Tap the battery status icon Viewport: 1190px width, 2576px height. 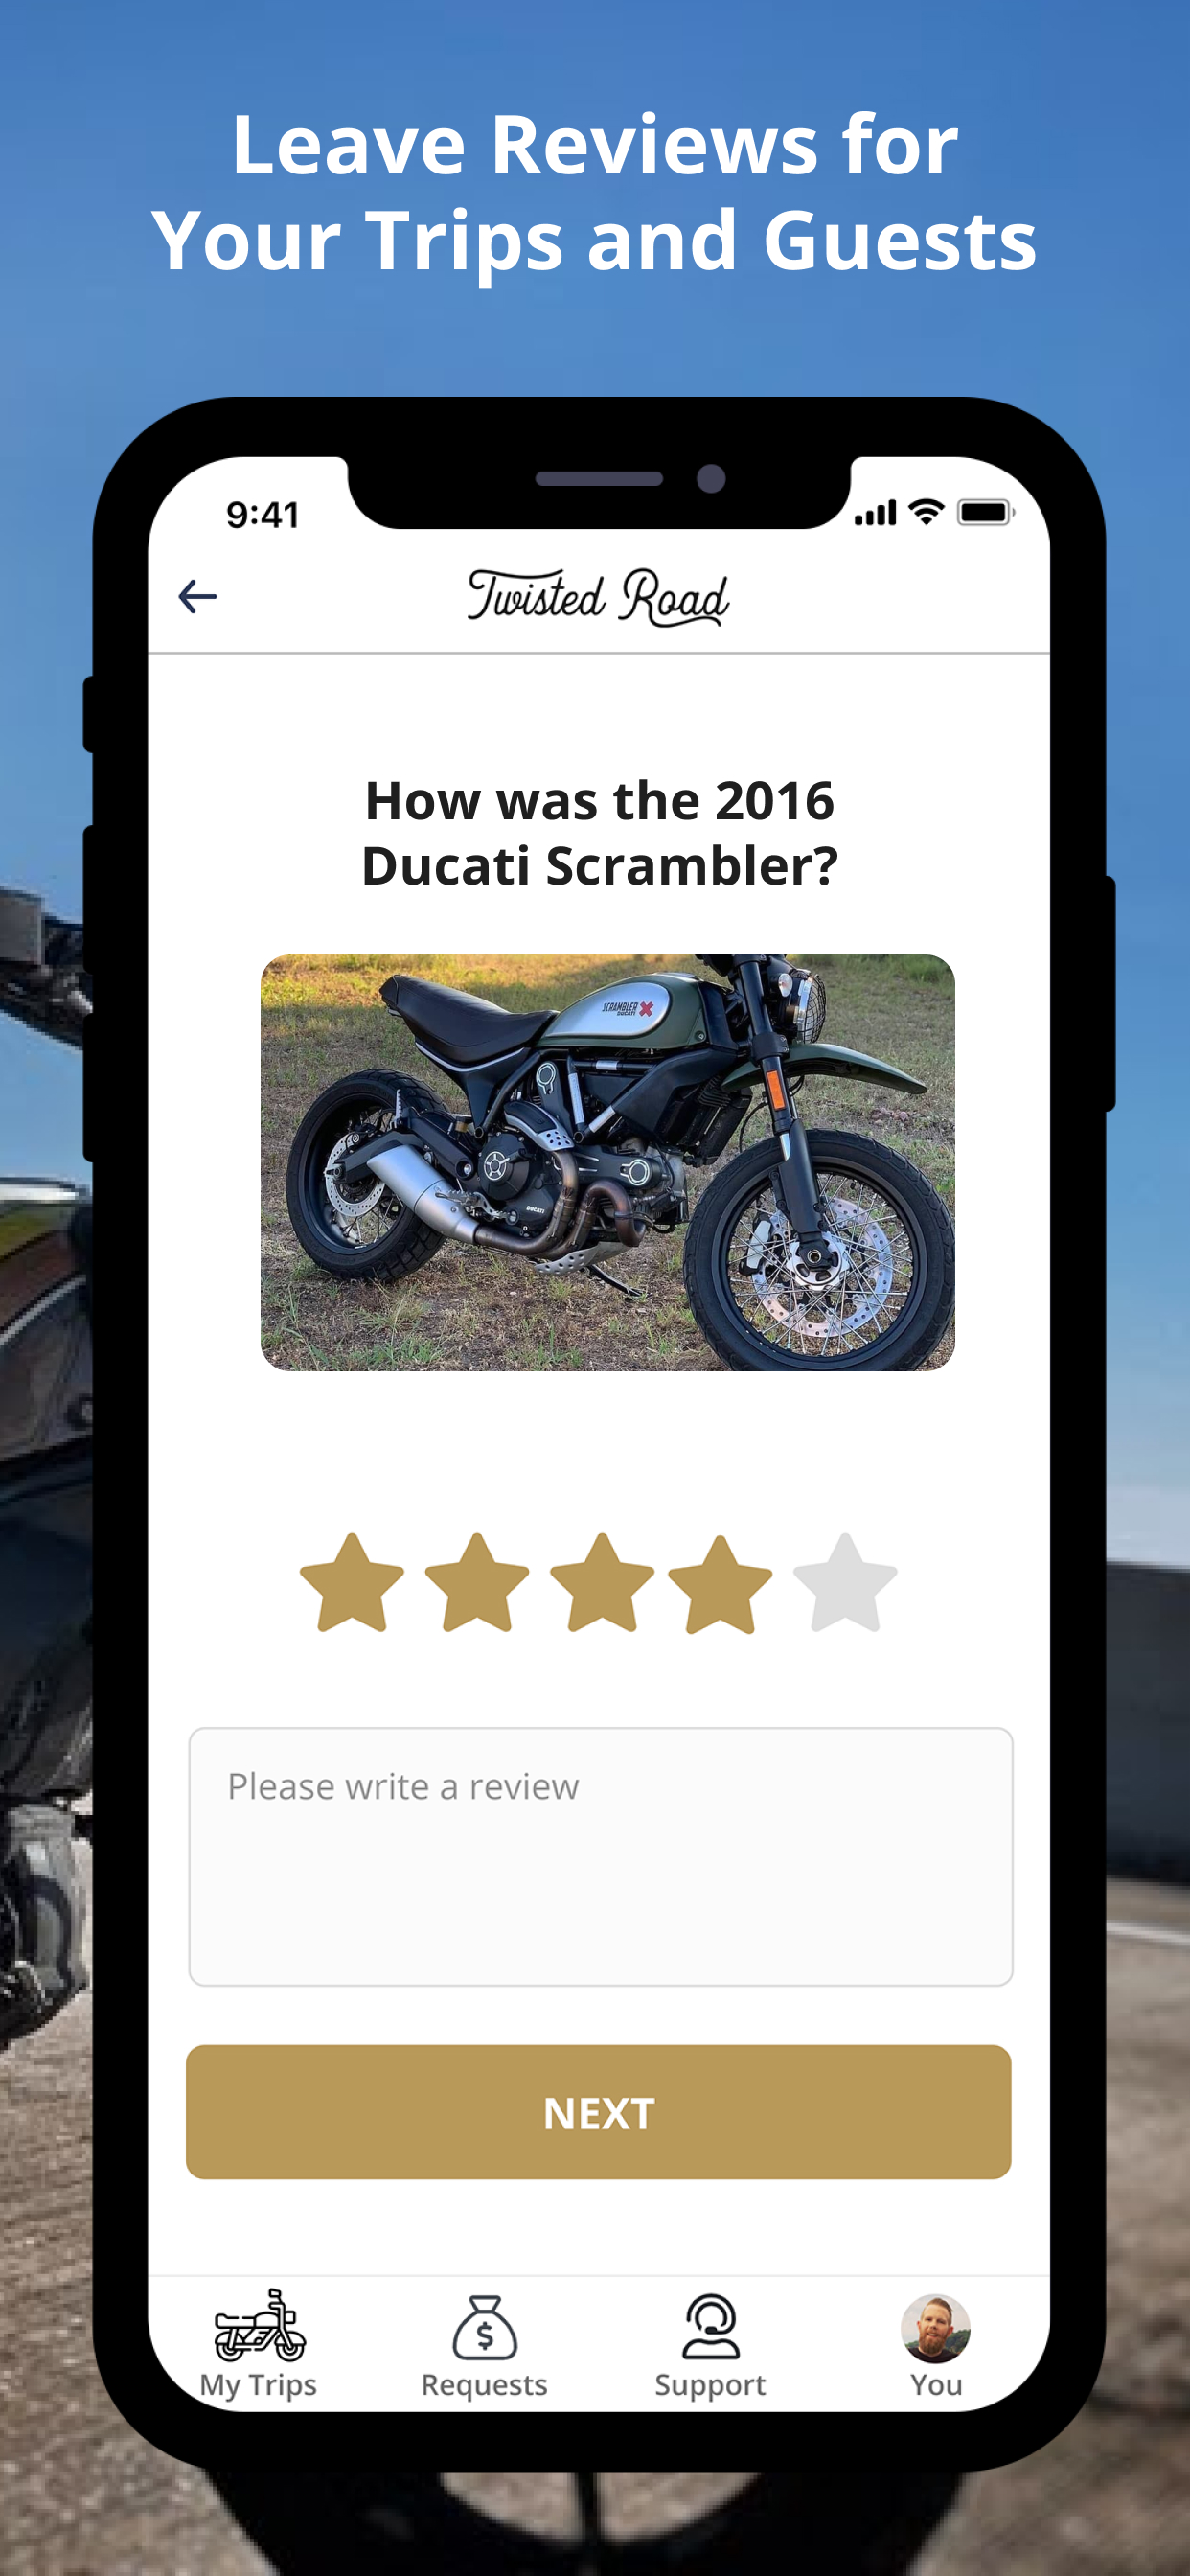[986, 512]
